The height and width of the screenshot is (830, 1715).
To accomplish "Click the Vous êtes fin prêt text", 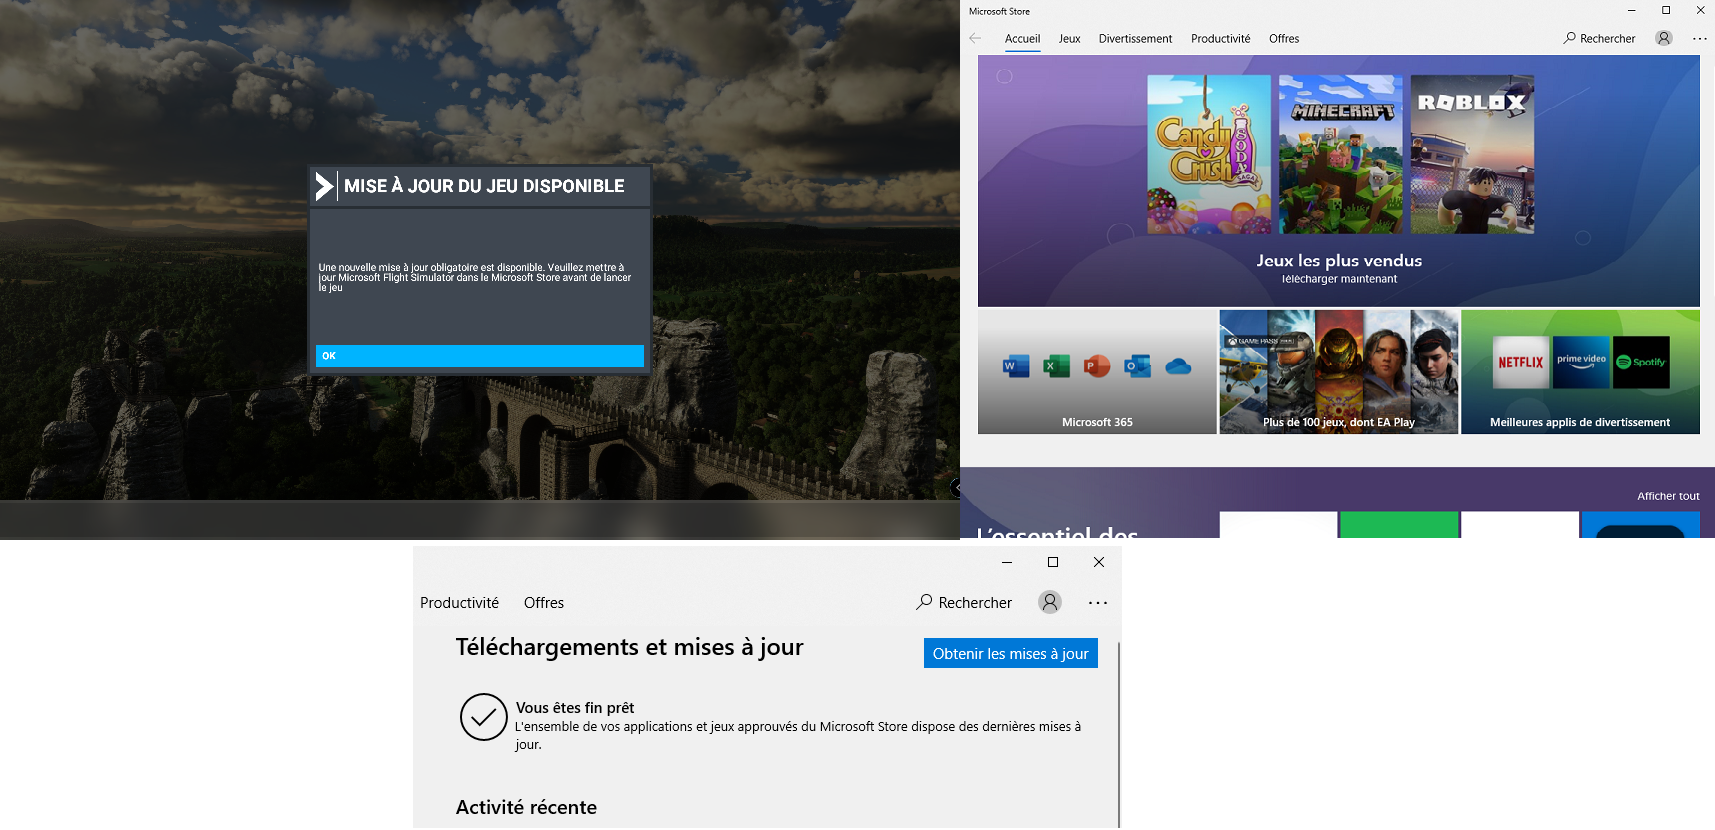I will tap(575, 708).
